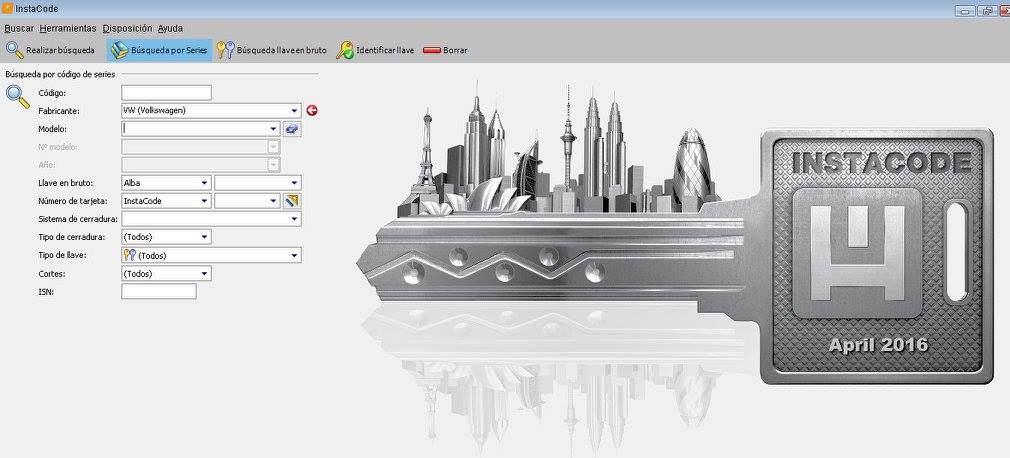The image size is (1010, 458).
Task: Click the large magnifier search icon beside Código
Action: pos(17,96)
